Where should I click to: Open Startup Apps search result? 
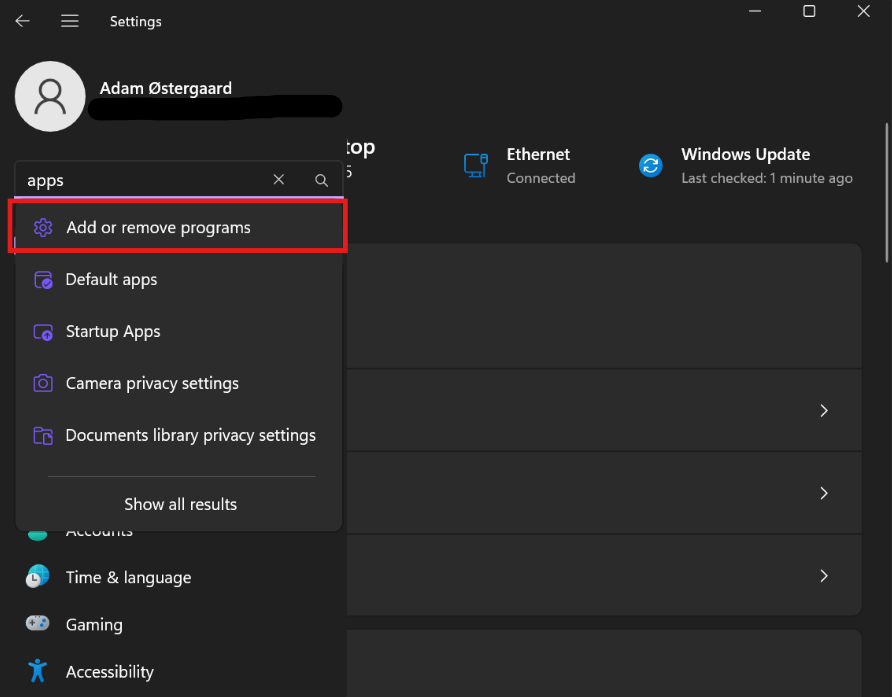click(x=113, y=332)
